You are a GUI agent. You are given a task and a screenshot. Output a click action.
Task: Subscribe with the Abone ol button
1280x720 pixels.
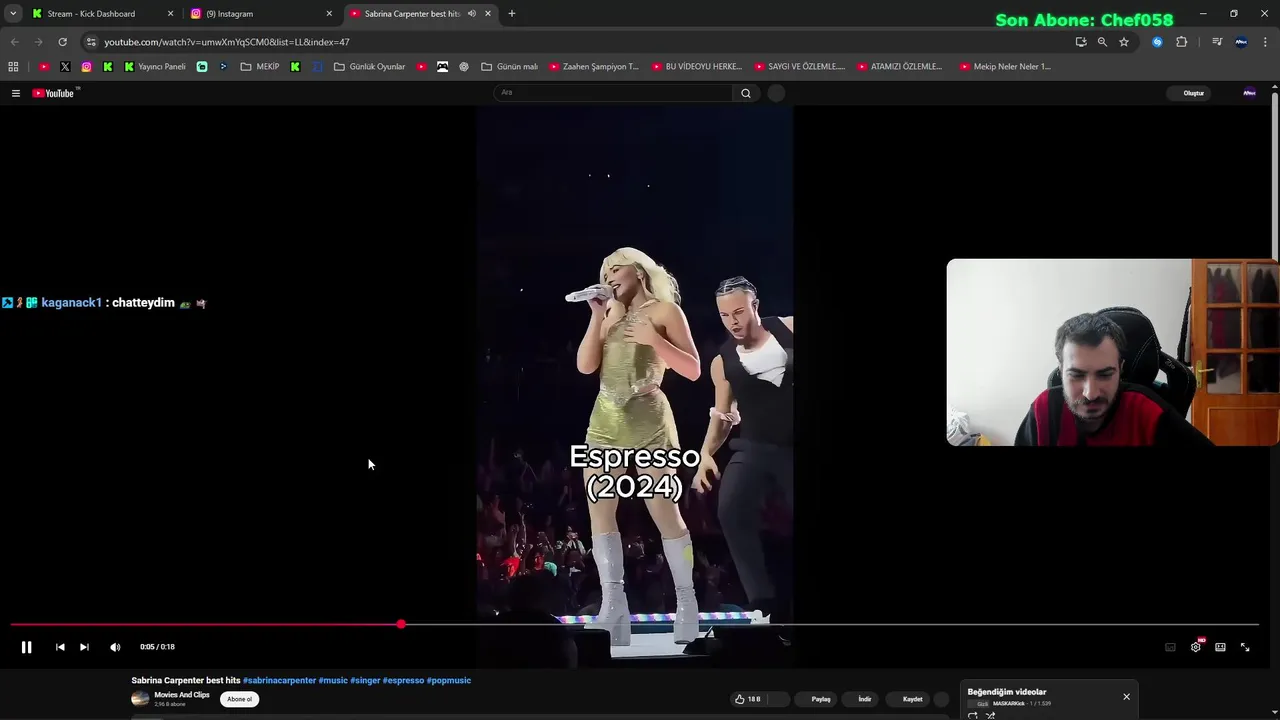tap(239, 699)
